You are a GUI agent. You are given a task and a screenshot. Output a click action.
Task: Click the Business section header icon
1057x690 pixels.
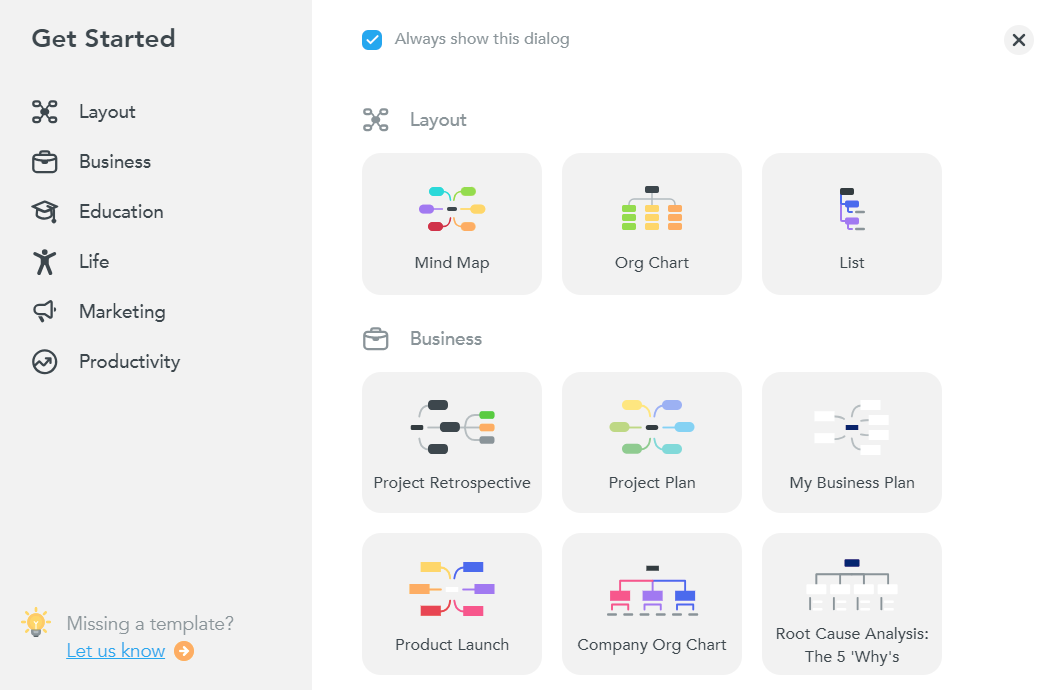(376, 338)
